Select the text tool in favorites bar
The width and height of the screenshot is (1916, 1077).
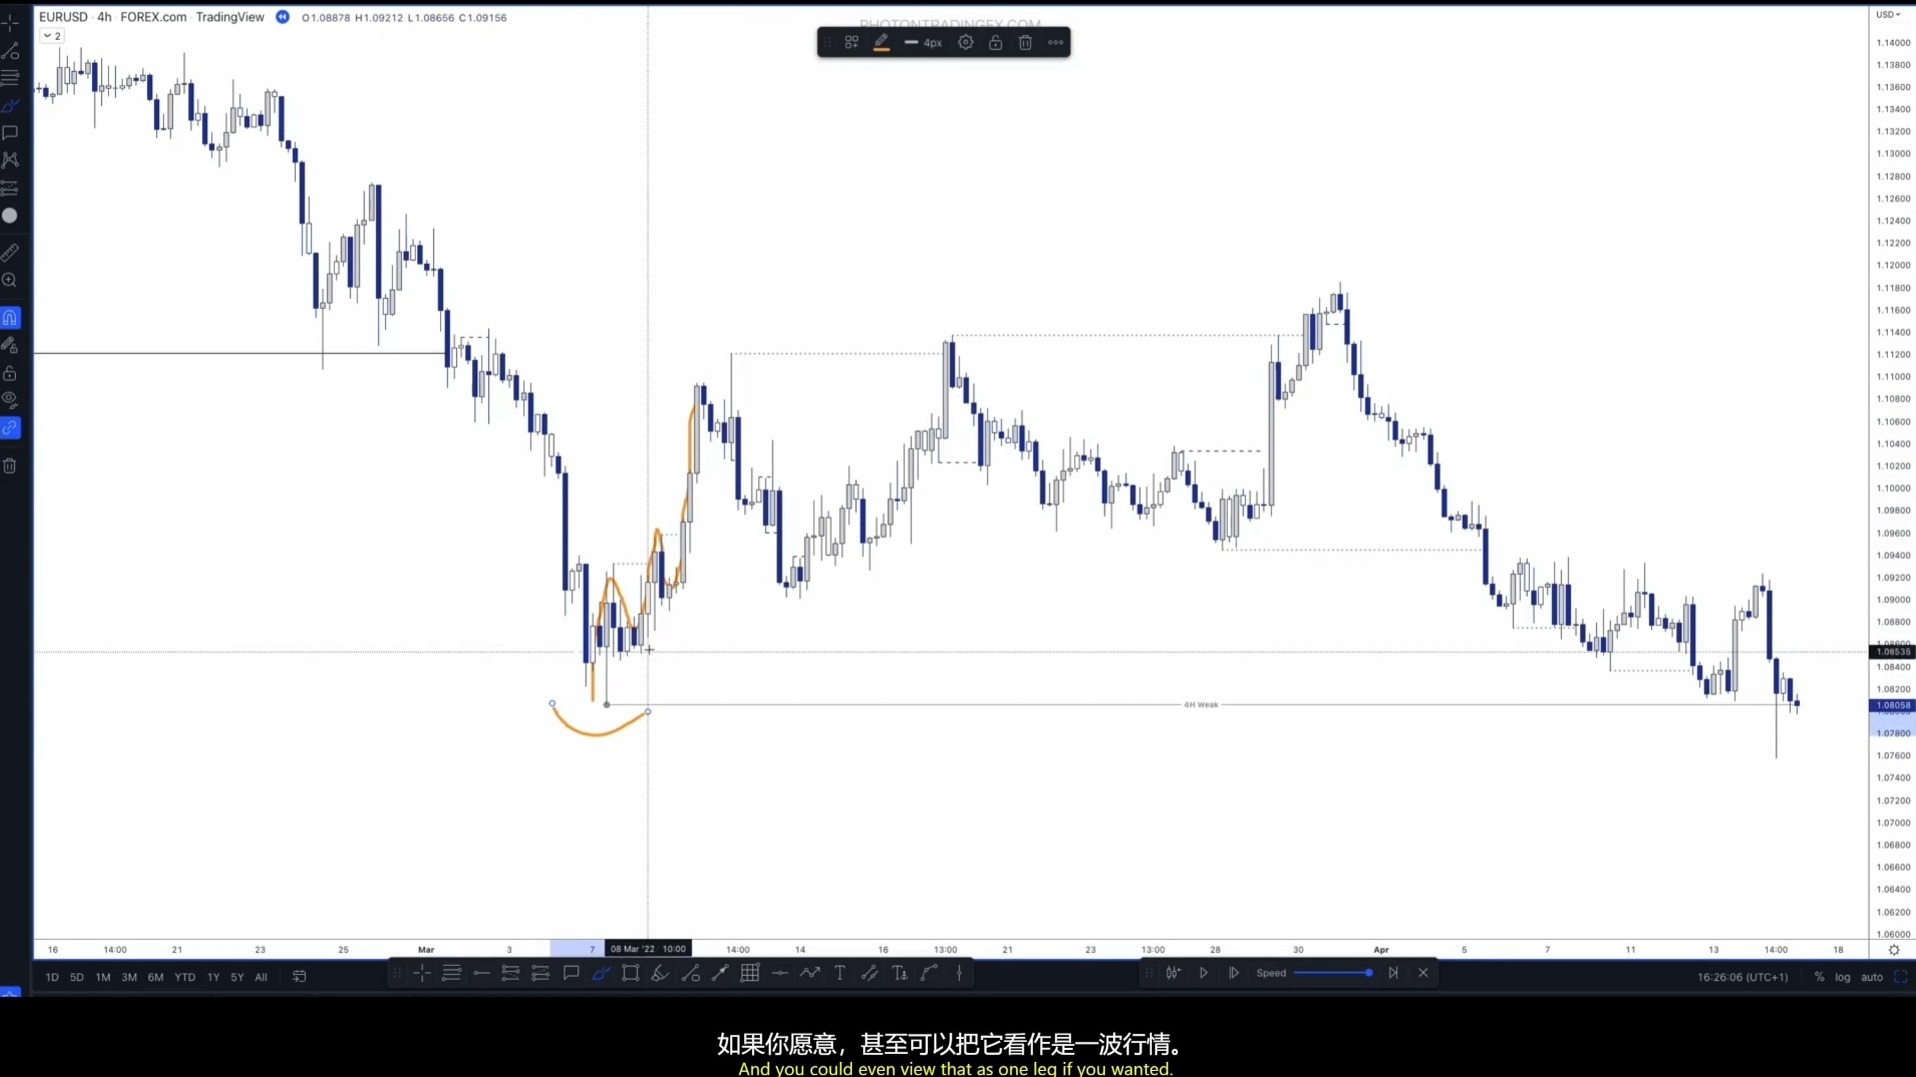point(840,973)
